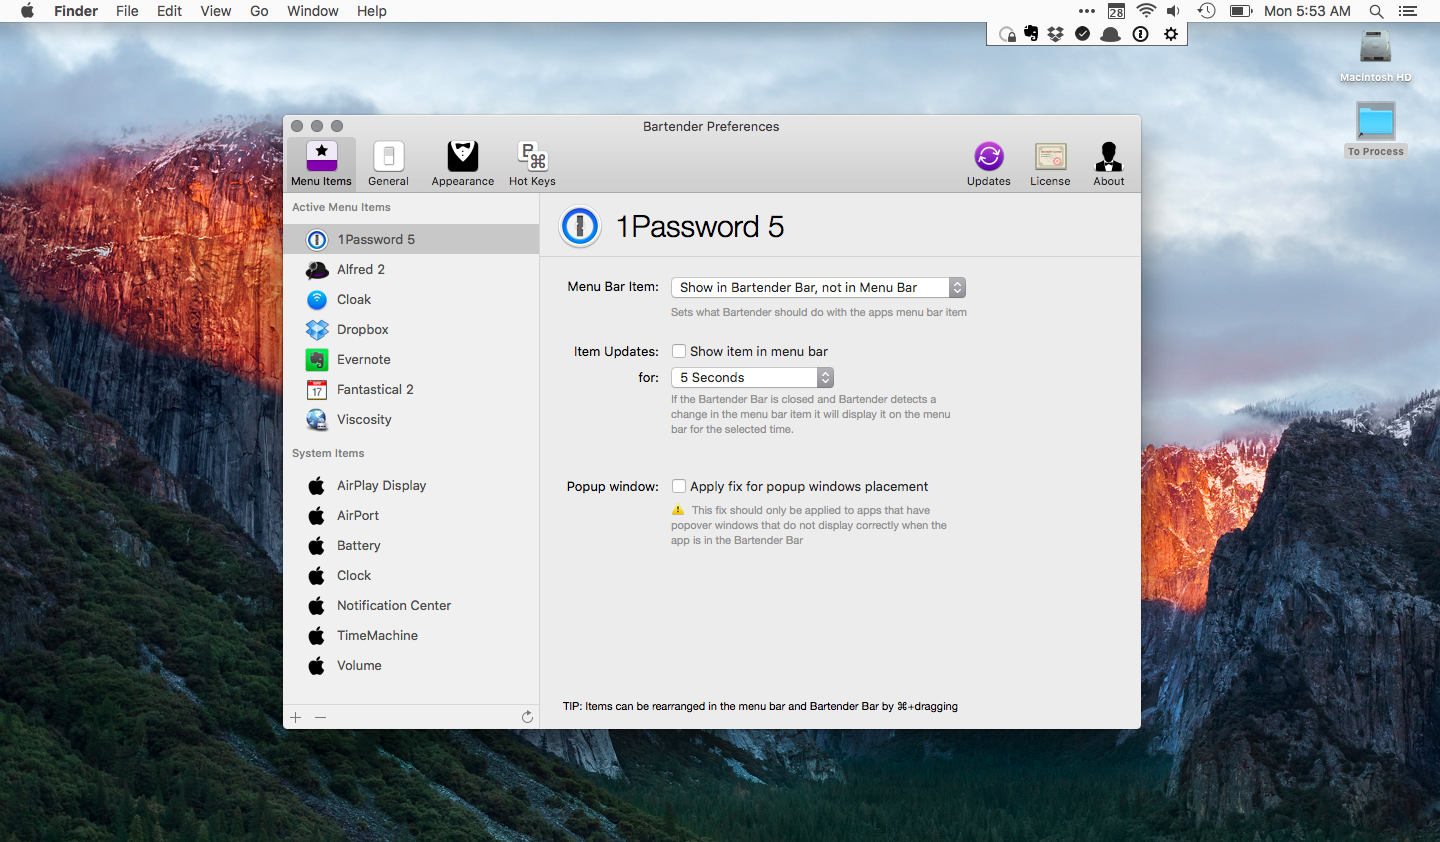The height and width of the screenshot is (842, 1440).
Task: Check Apply fix for popup windows placement
Action: click(679, 486)
